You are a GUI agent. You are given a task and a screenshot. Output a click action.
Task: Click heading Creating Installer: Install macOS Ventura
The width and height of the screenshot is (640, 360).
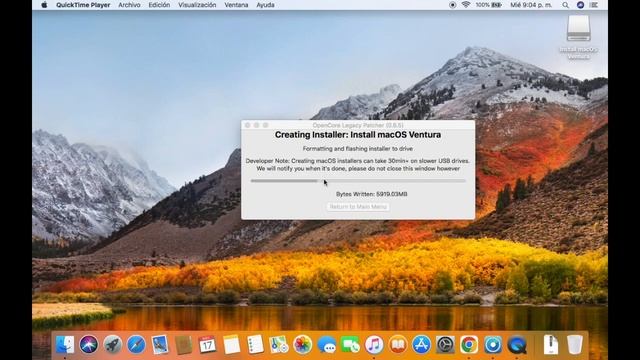pos(358,135)
